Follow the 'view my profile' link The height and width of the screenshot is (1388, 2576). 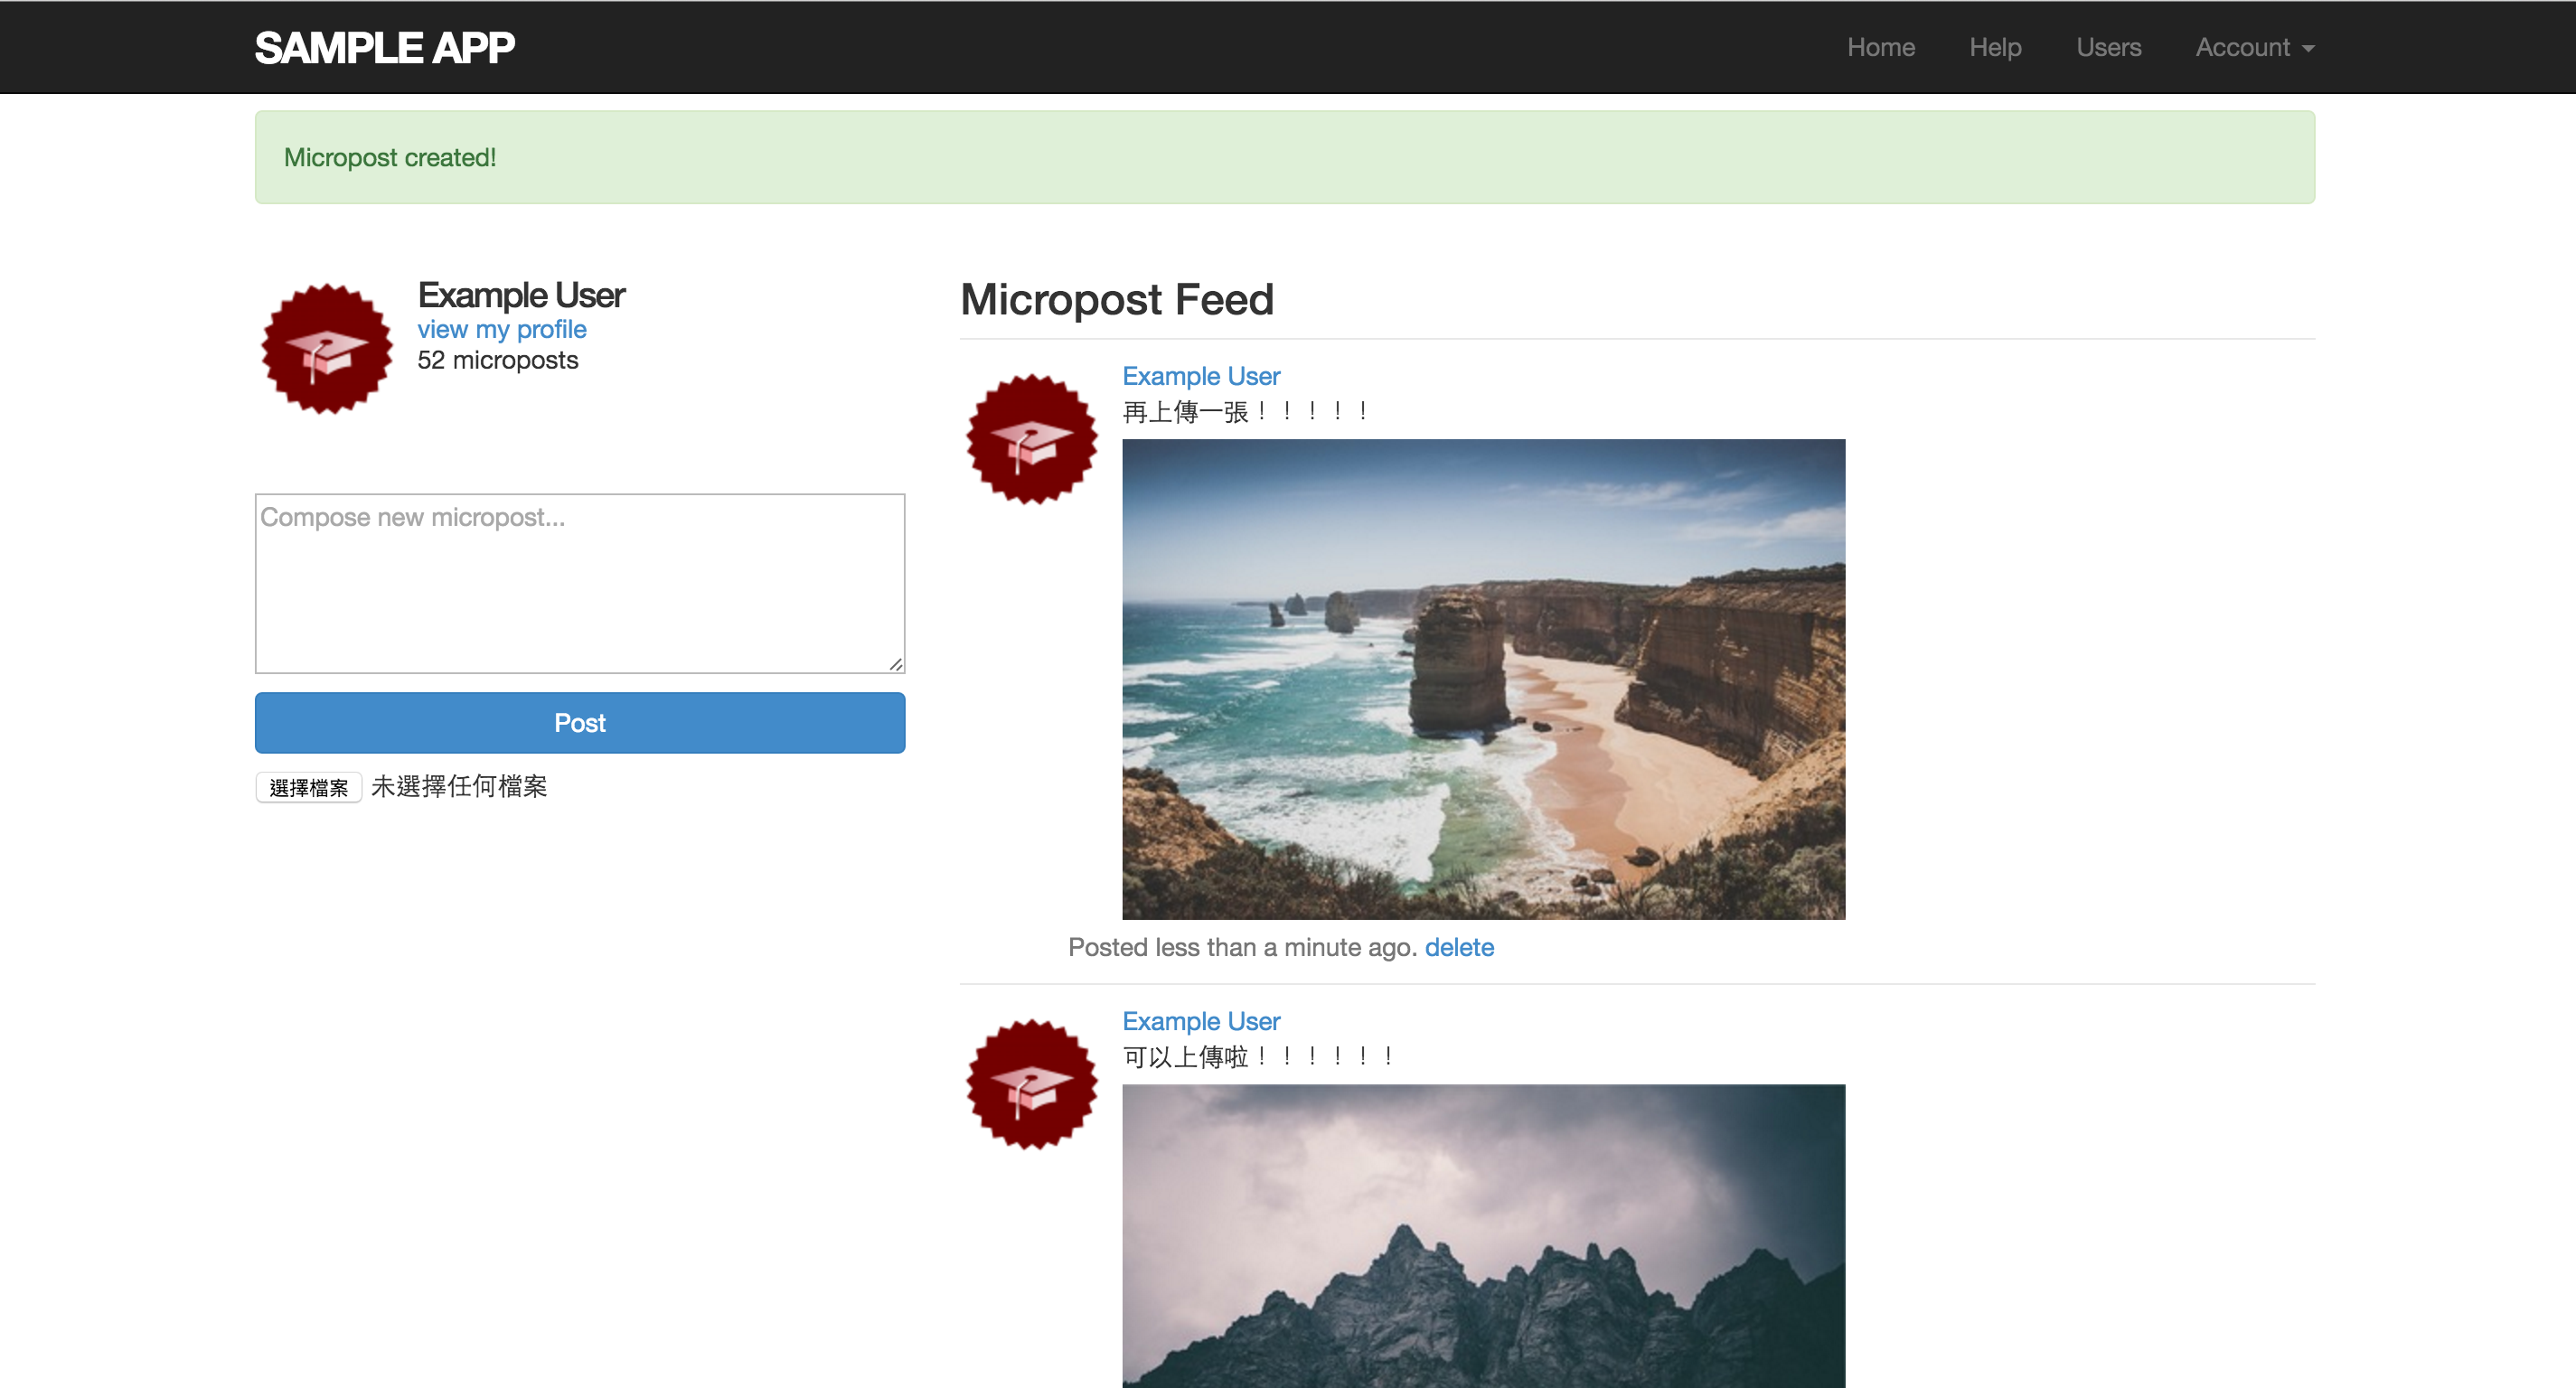tap(501, 329)
